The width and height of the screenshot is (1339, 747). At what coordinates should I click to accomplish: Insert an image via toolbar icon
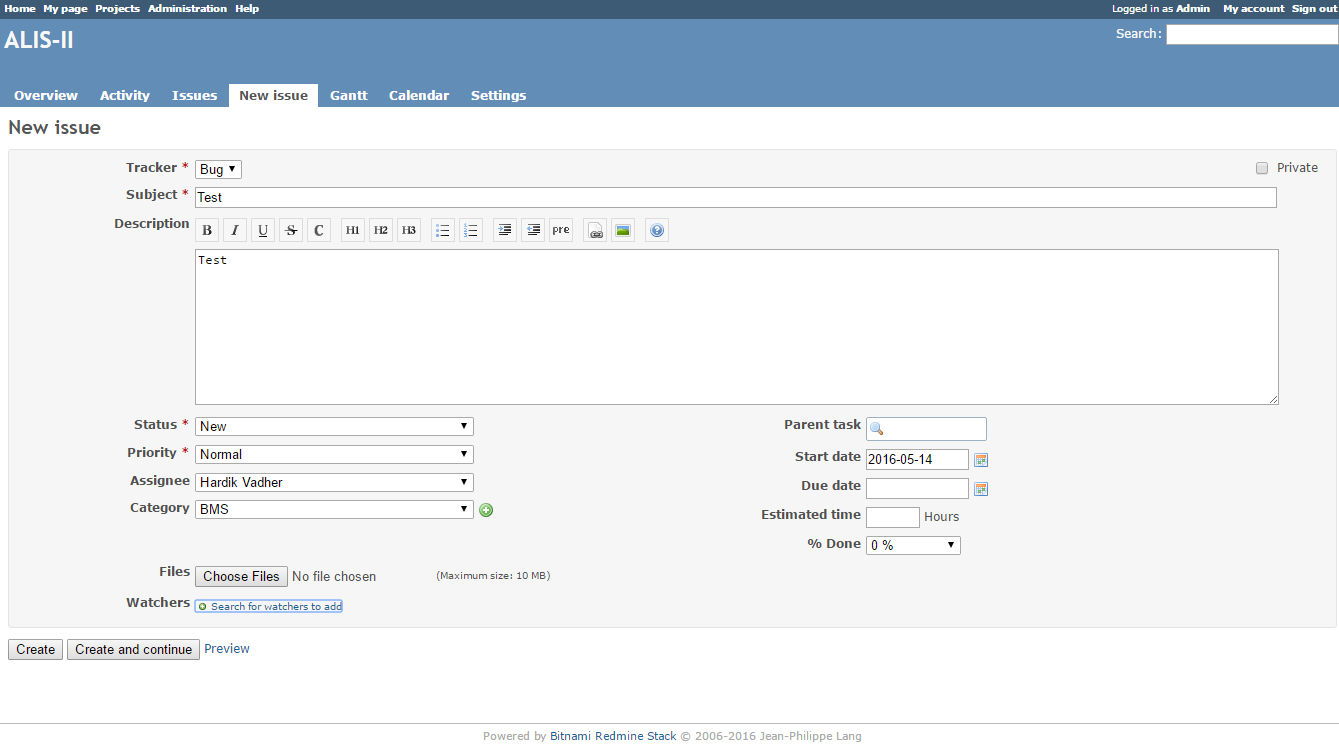(x=623, y=231)
